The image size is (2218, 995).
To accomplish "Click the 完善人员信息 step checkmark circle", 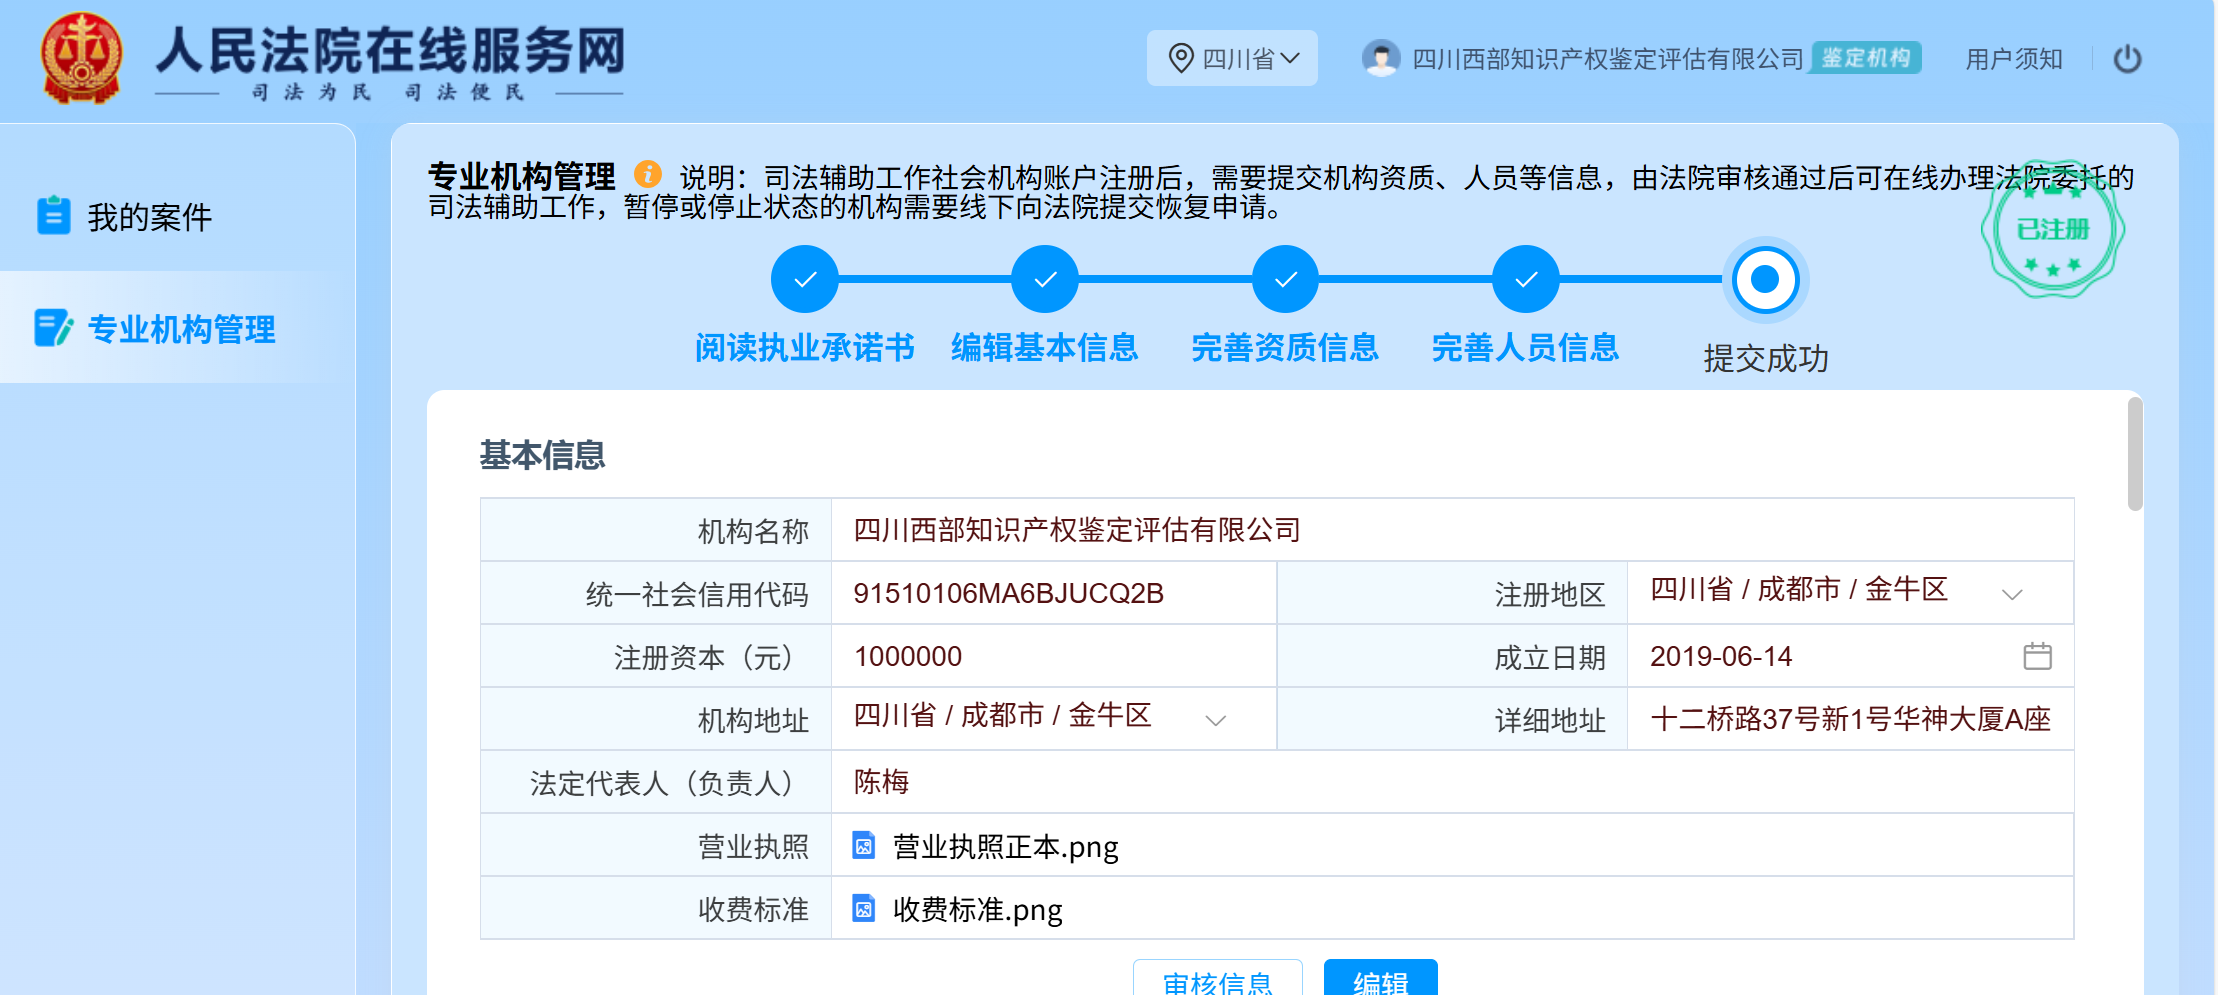I will tap(1525, 279).
